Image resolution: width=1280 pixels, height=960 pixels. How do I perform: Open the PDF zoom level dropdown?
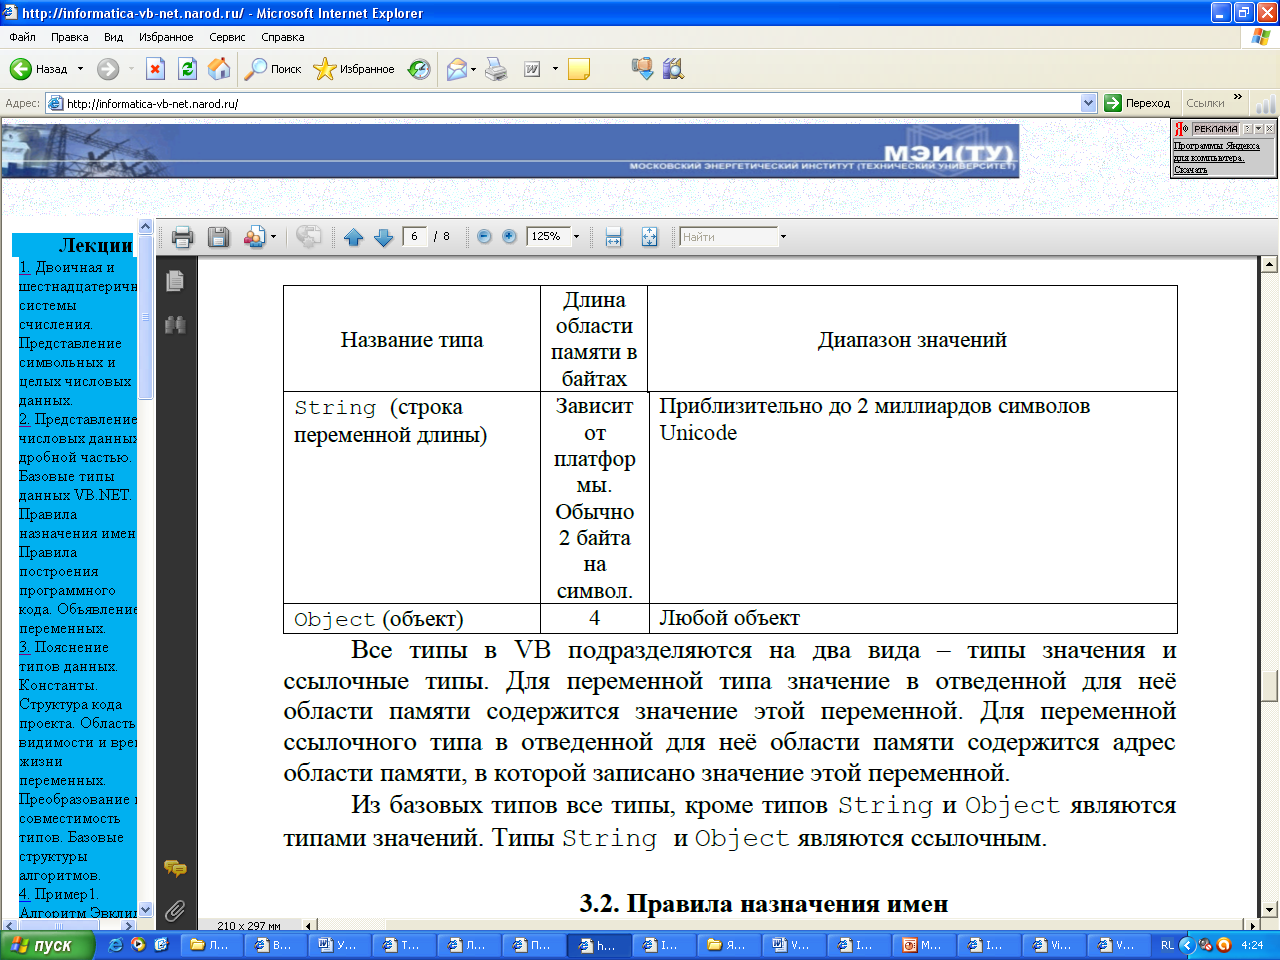[576, 237]
